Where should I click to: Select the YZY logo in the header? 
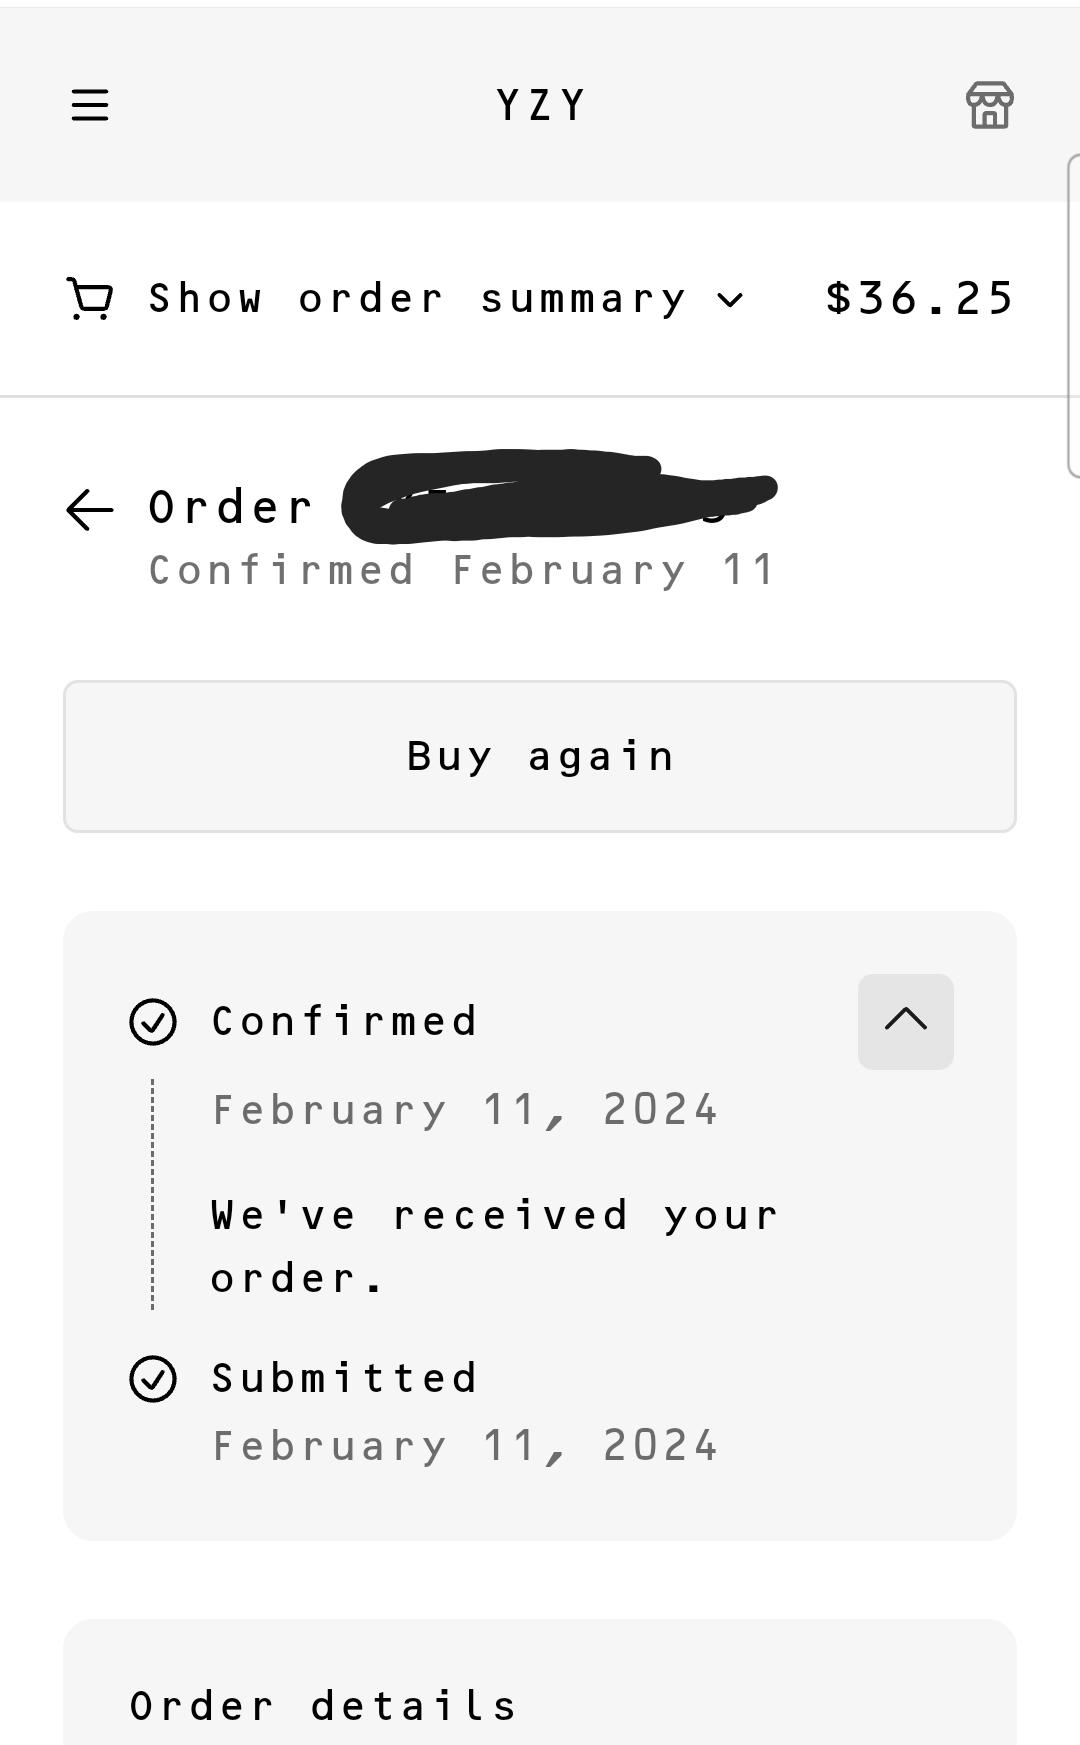tap(539, 104)
